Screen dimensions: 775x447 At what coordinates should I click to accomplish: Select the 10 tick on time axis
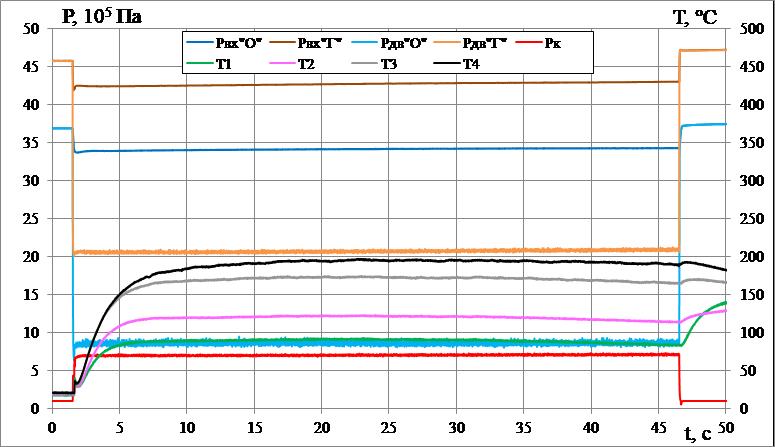point(186,424)
